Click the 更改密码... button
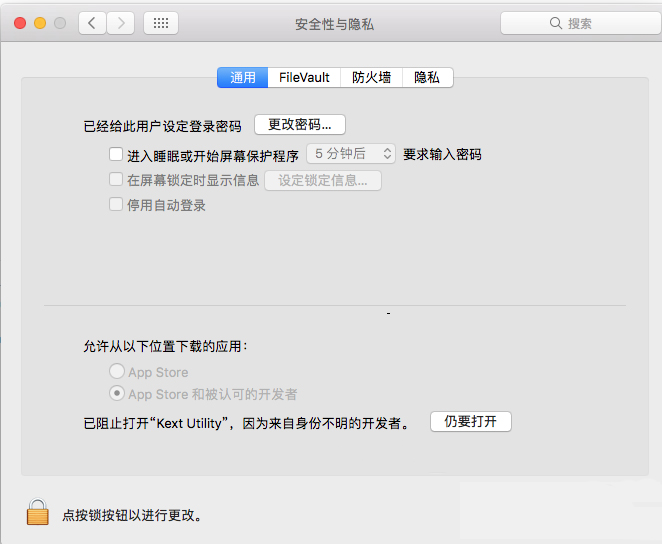662x544 pixels. tap(300, 124)
